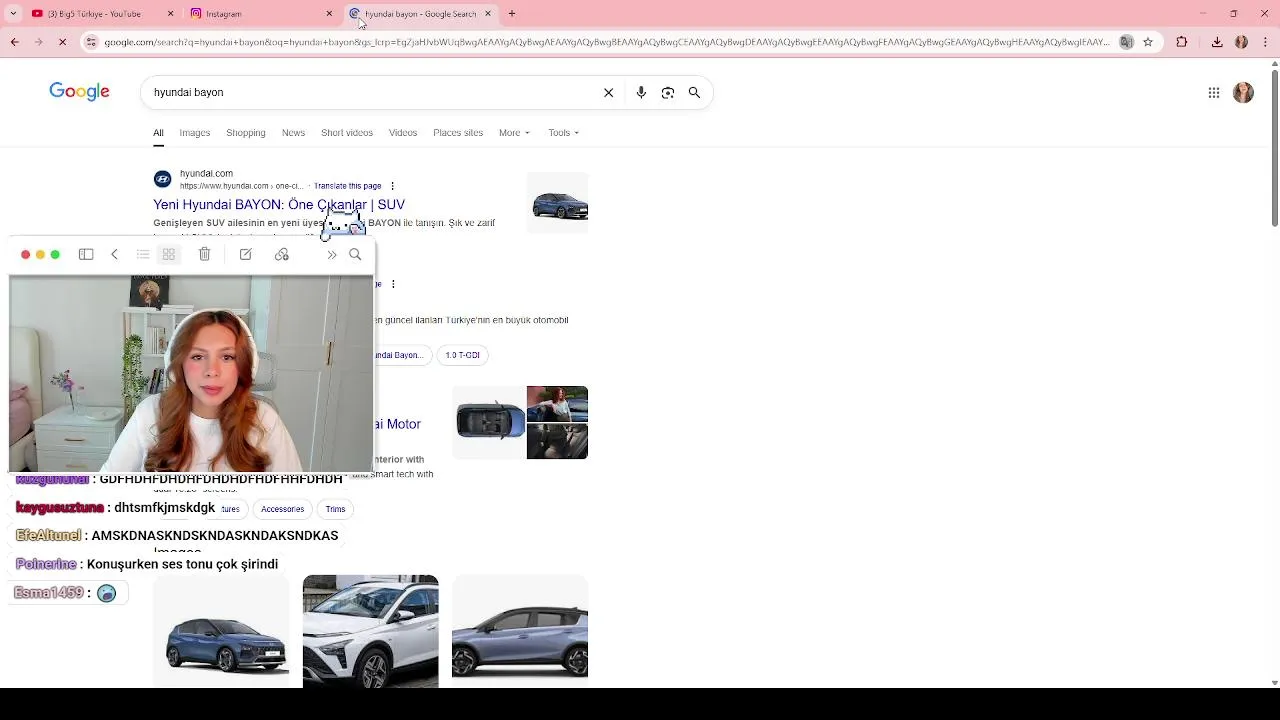This screenshot has height=720, width=1280.
Task: Click the URL in the address bar
Action: [606, 42]
